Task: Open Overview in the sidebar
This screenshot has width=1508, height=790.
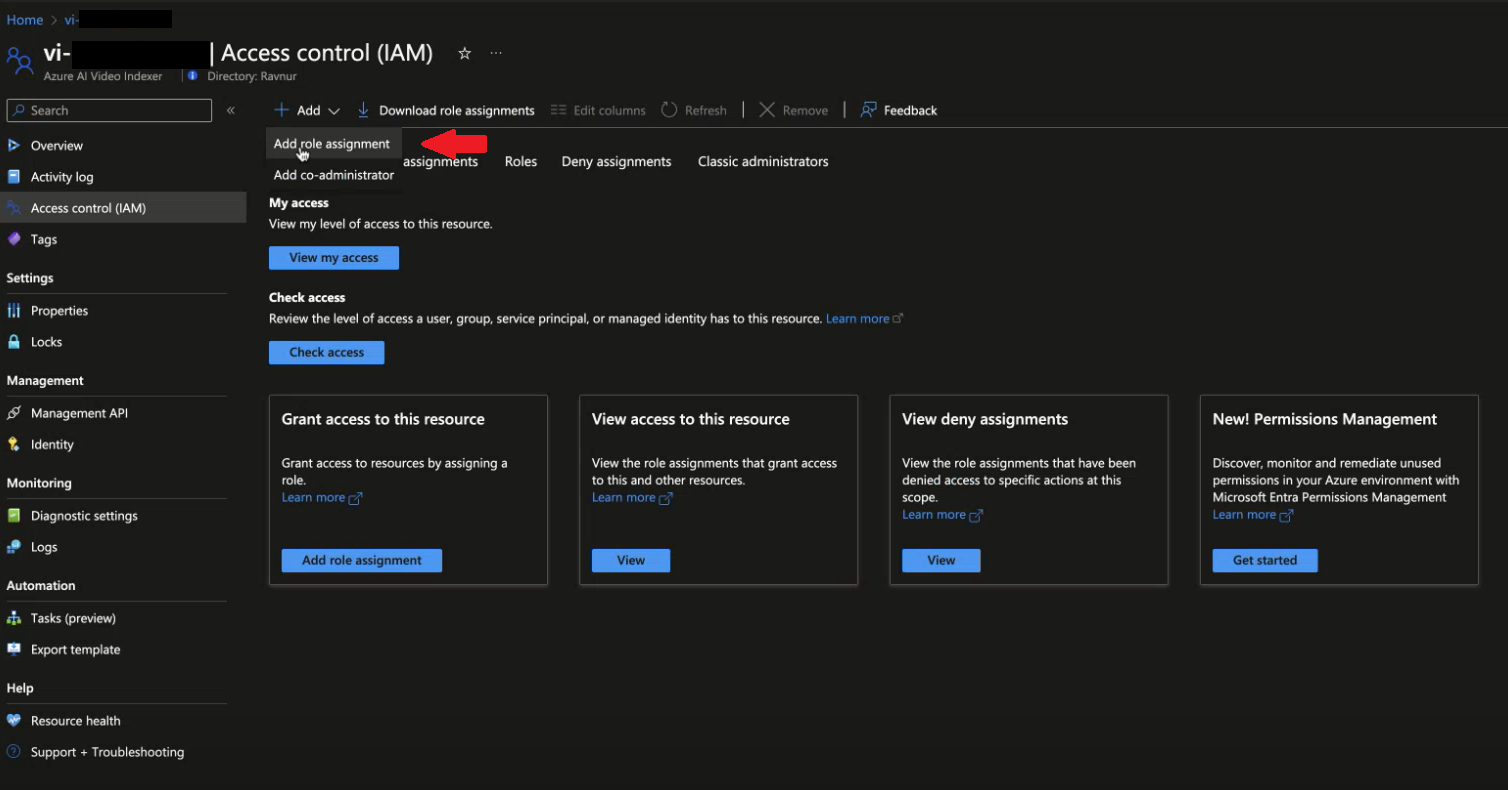Action: click(x=56, y=146)
